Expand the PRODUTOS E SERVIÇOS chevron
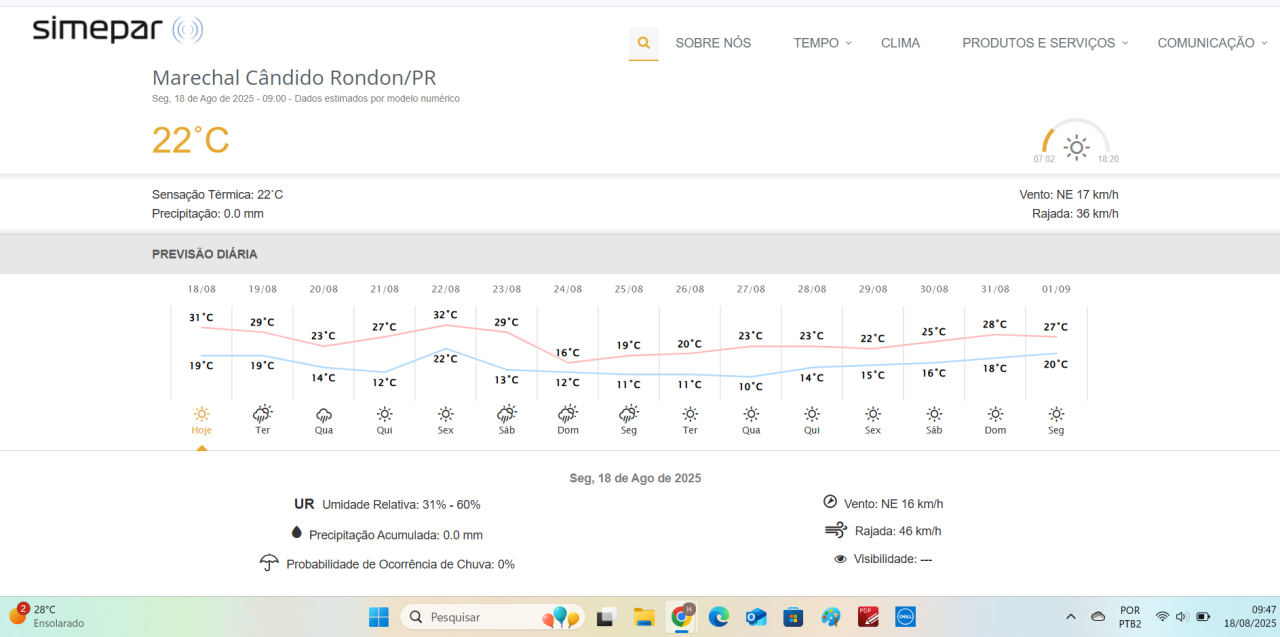 (x=1124, y=43)
